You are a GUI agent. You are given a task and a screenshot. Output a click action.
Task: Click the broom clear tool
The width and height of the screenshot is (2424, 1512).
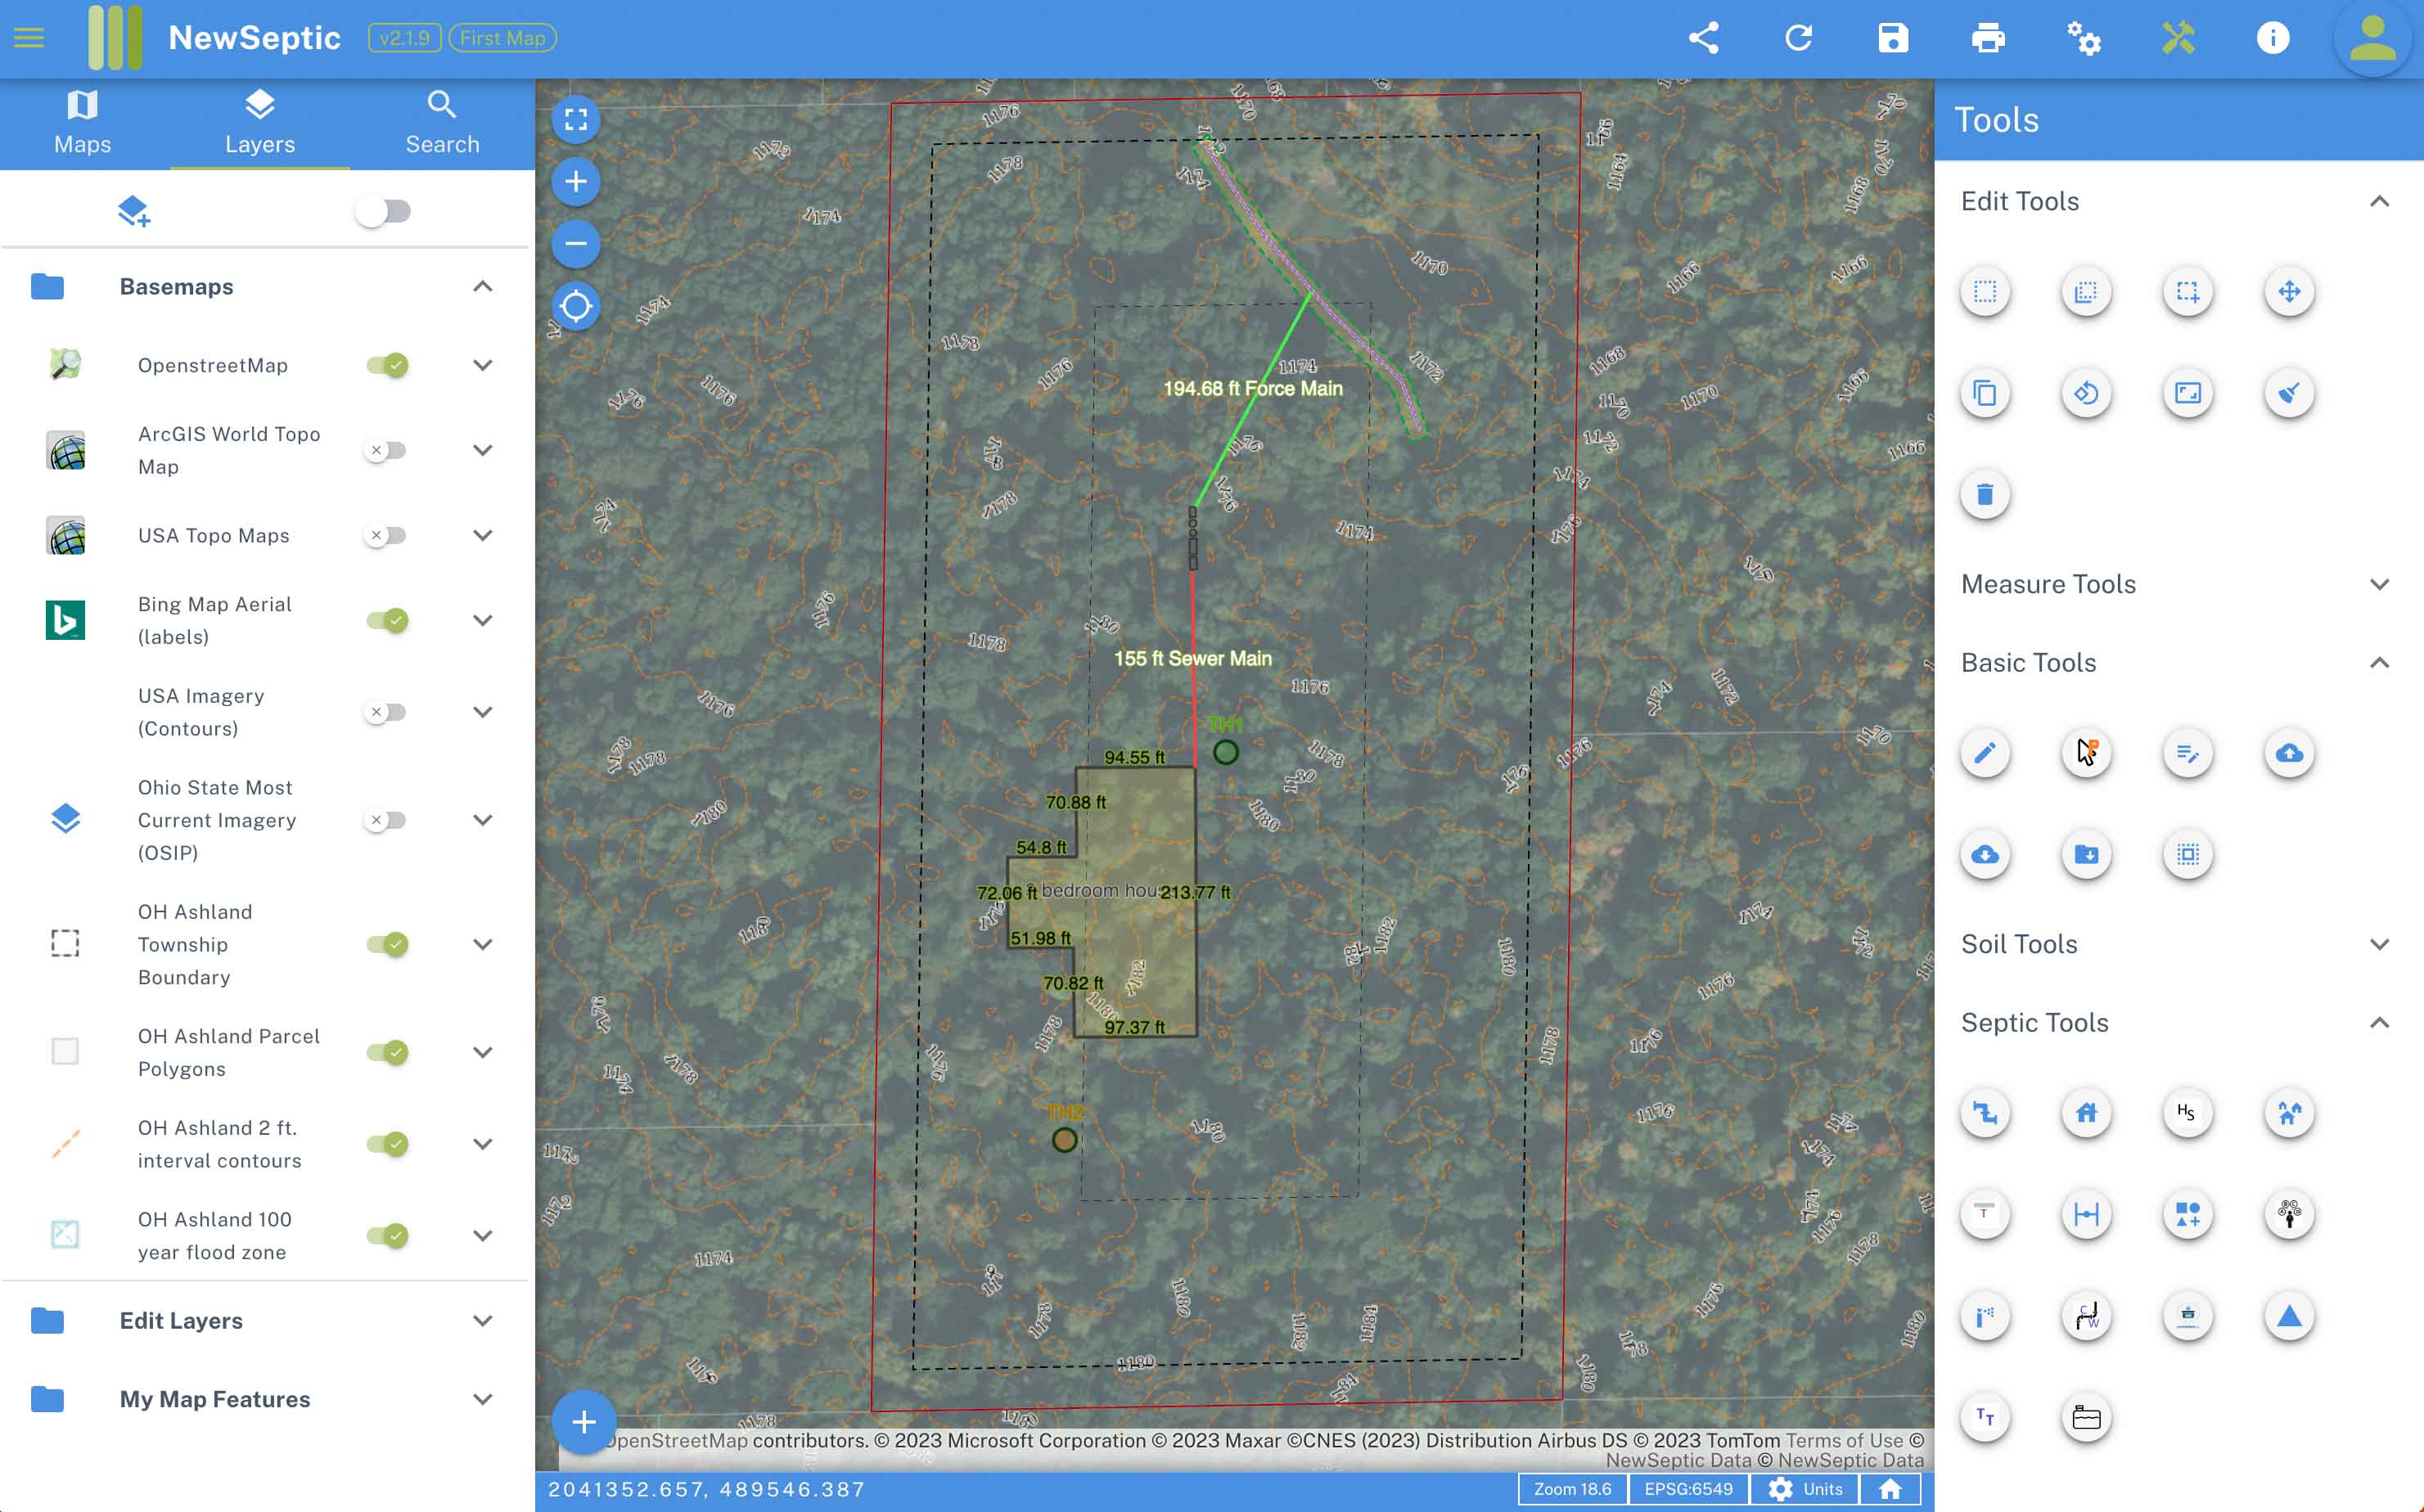2289,393
